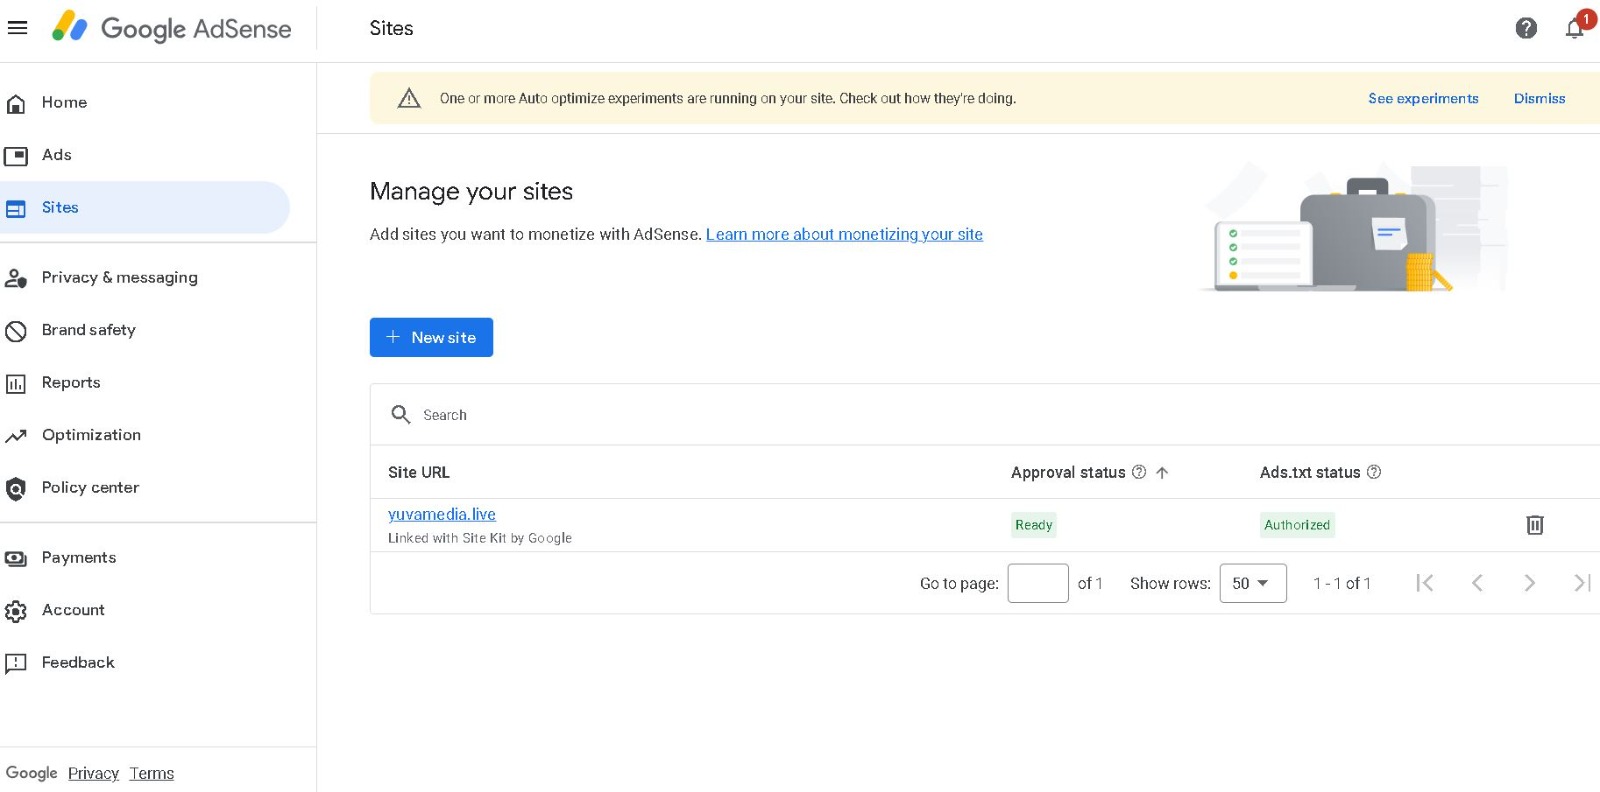Click the search magnifier icon
The height and width of the screenshot is (792, 1600).
point(401,414)
